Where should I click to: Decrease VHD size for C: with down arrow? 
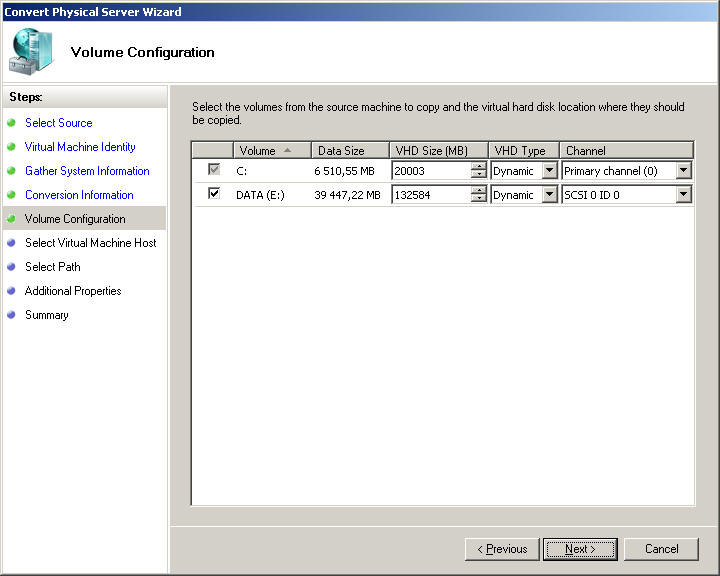[x=478, y=175]
